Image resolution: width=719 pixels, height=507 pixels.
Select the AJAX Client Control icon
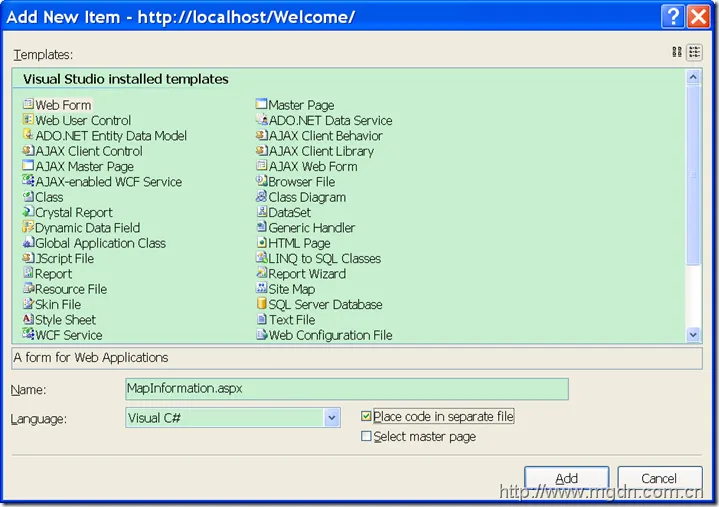point(28,150)
